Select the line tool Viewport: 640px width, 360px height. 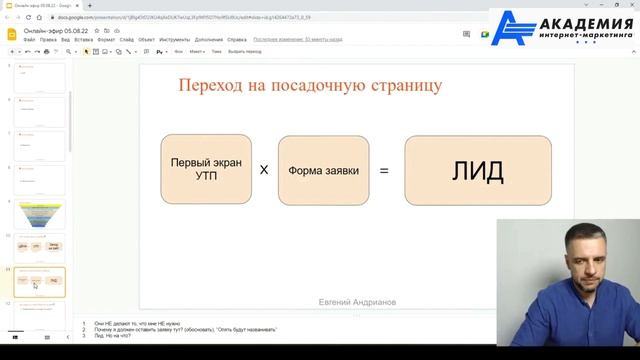pyautogui.click(x=129, y=52)
